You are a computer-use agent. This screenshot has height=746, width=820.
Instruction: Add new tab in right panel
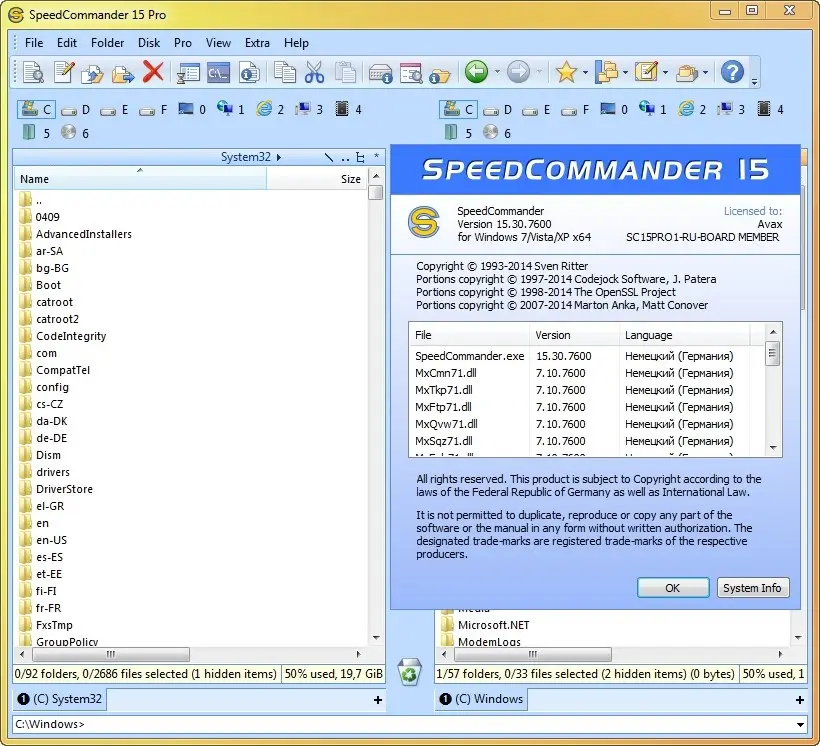800,700
